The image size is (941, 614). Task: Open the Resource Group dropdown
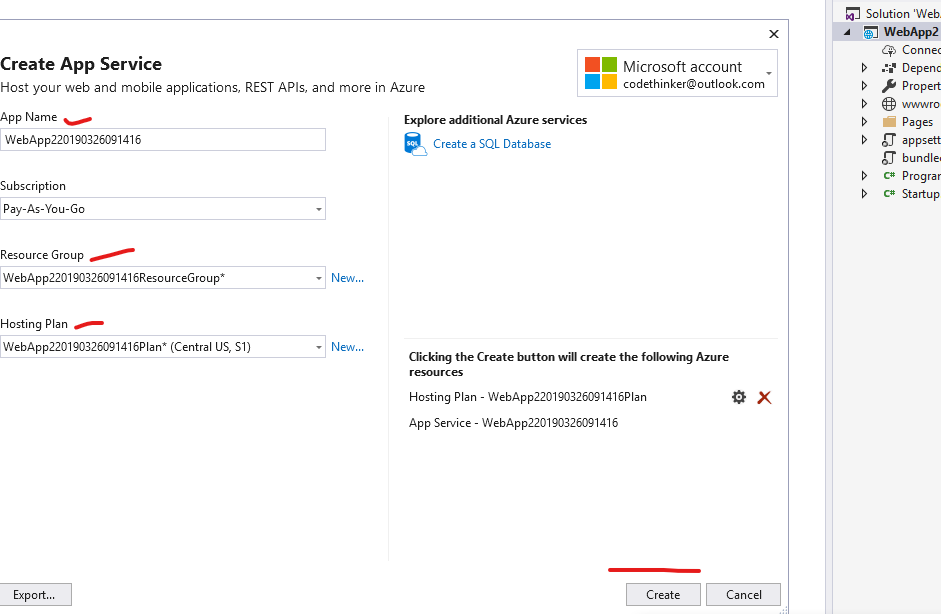click(x=318, y=277)
